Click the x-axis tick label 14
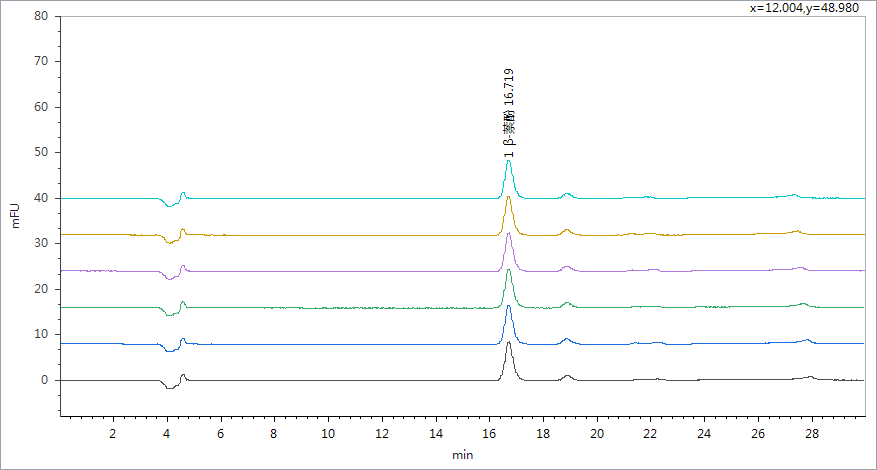Screen dimensions: 877x470 coord(436,434)
